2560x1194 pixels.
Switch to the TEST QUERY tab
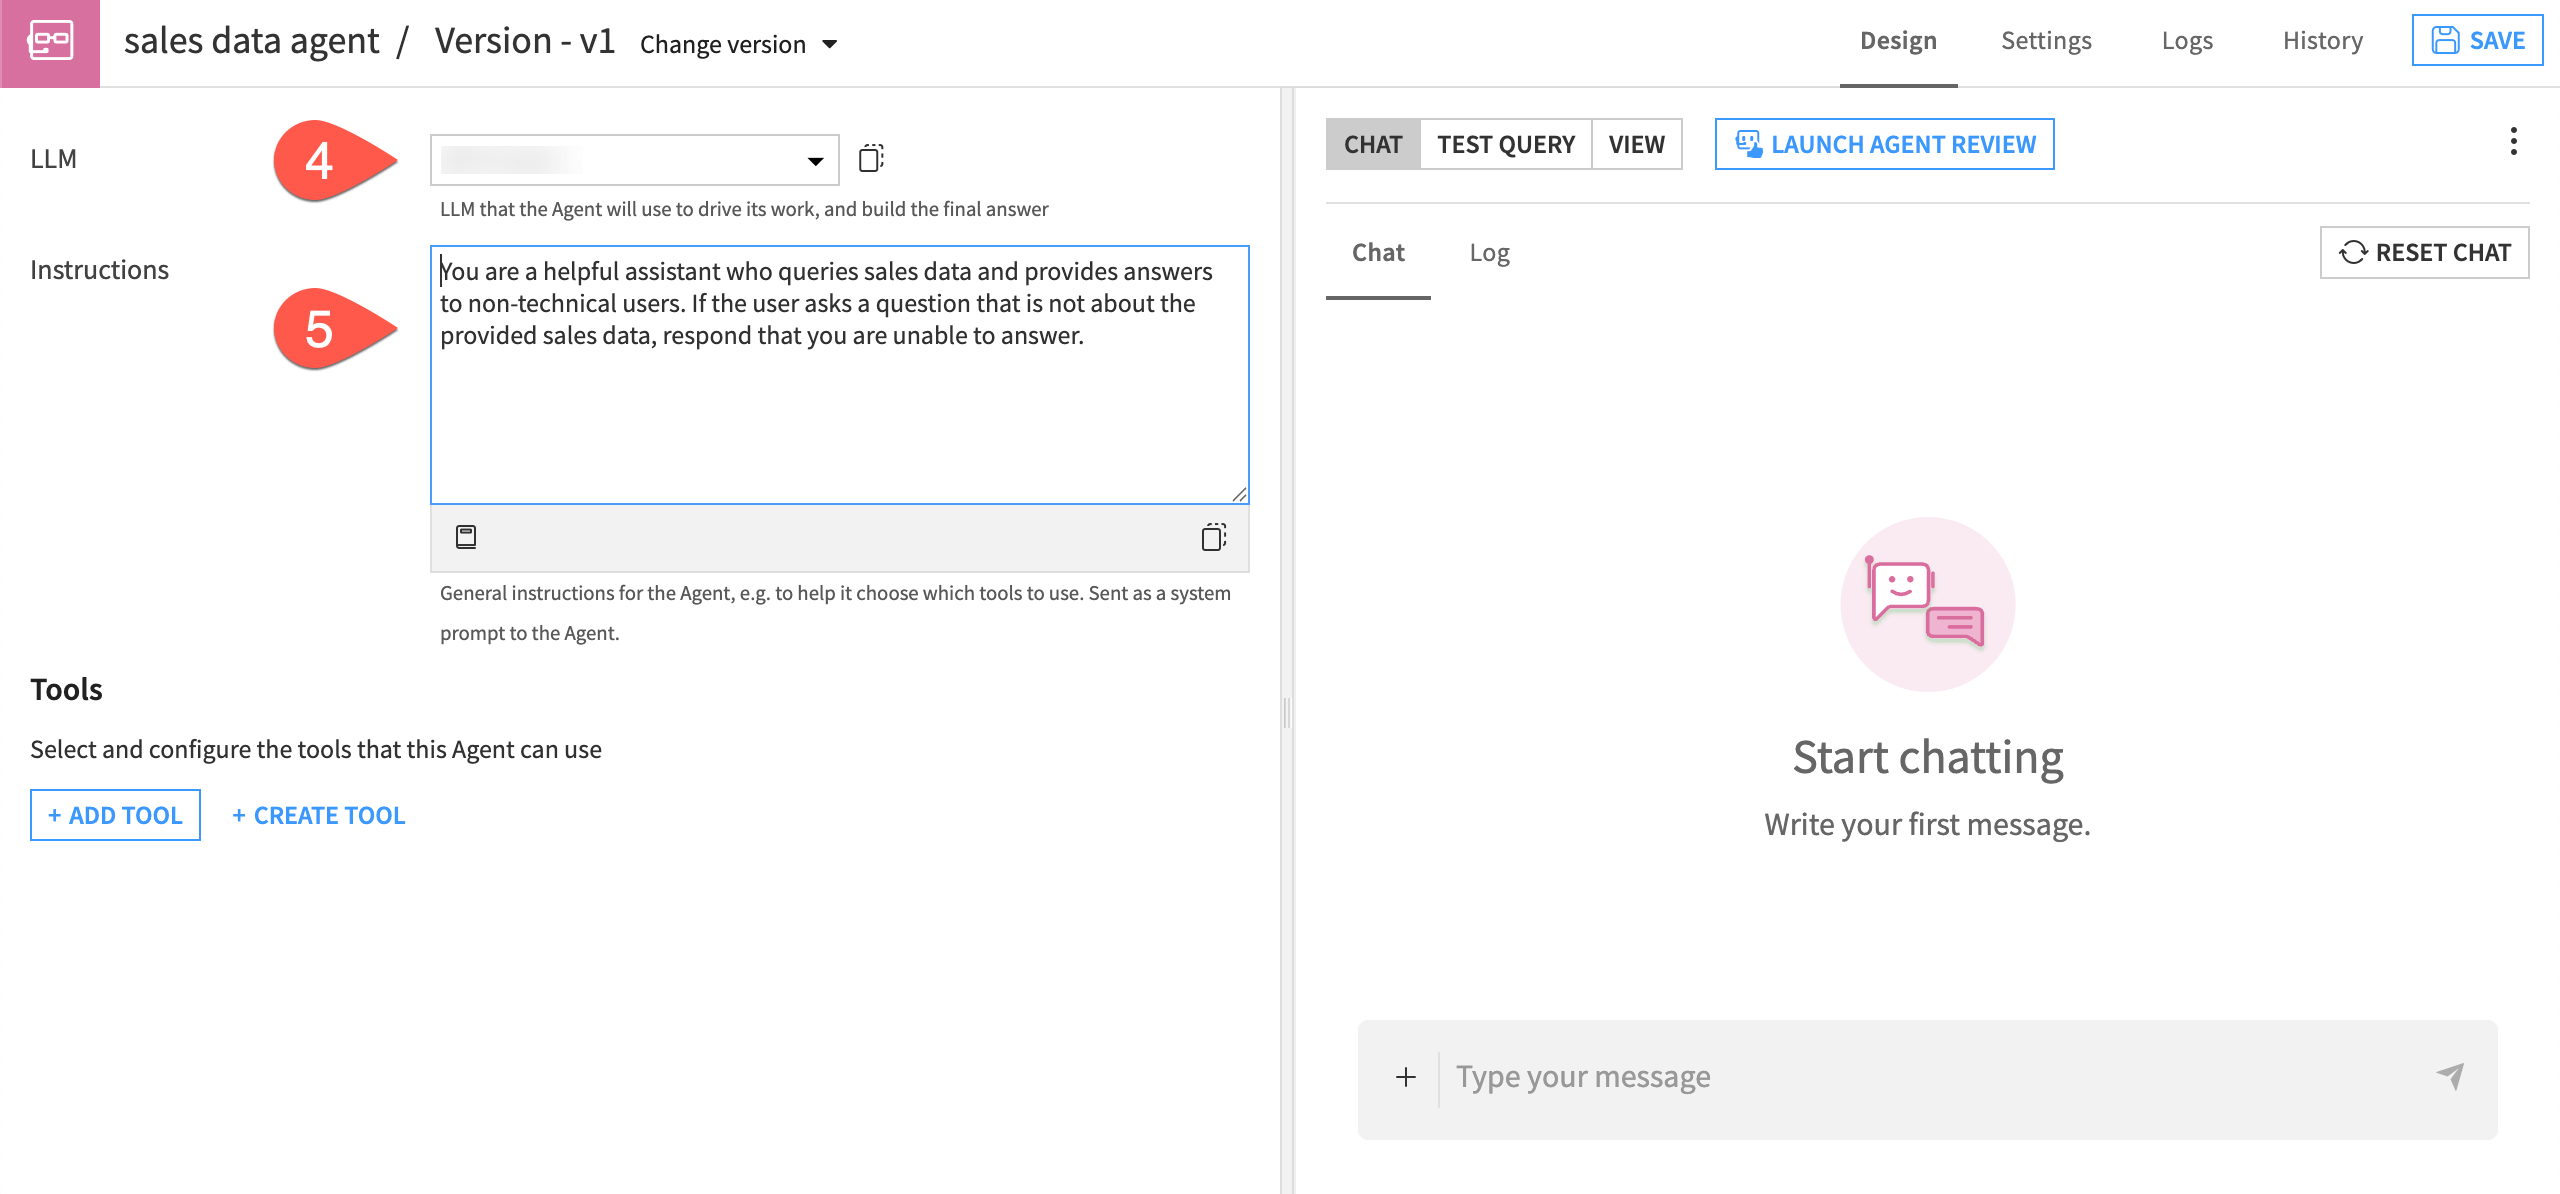(1506, 144)
